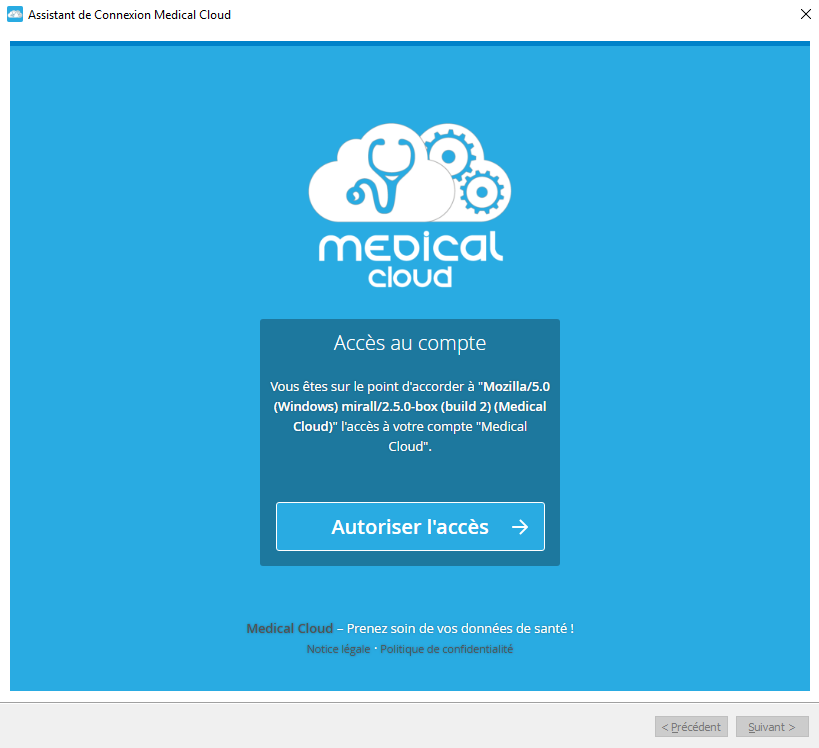Click the dark blue strip atop the page

pyautogui.click(x=410, y=43)
